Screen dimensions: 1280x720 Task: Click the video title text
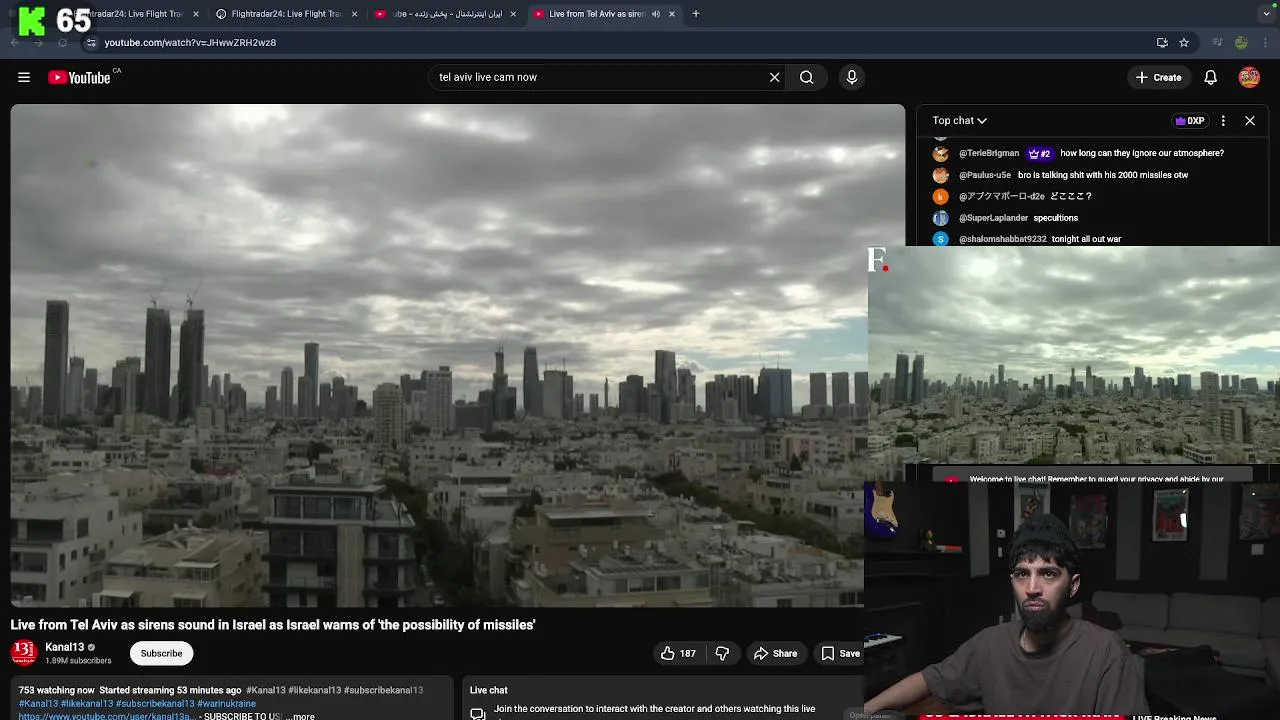(273, 625)
